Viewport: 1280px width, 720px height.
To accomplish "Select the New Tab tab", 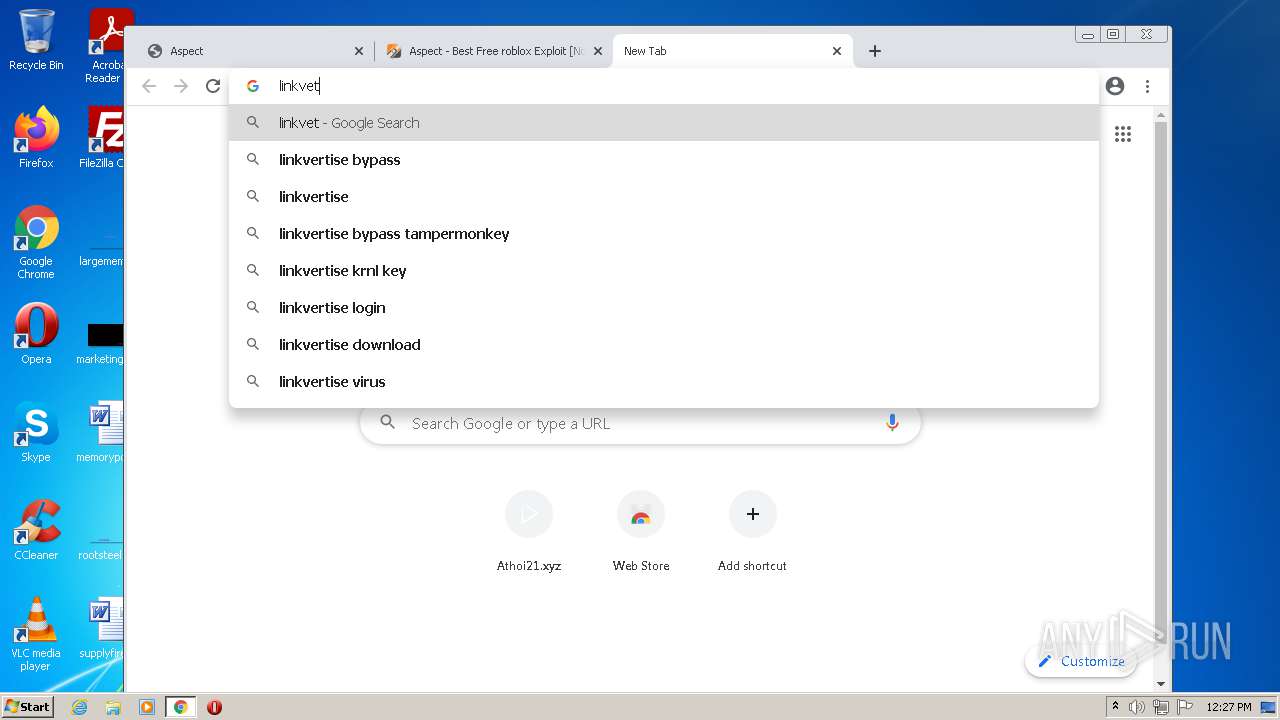I will coord(732,51).
